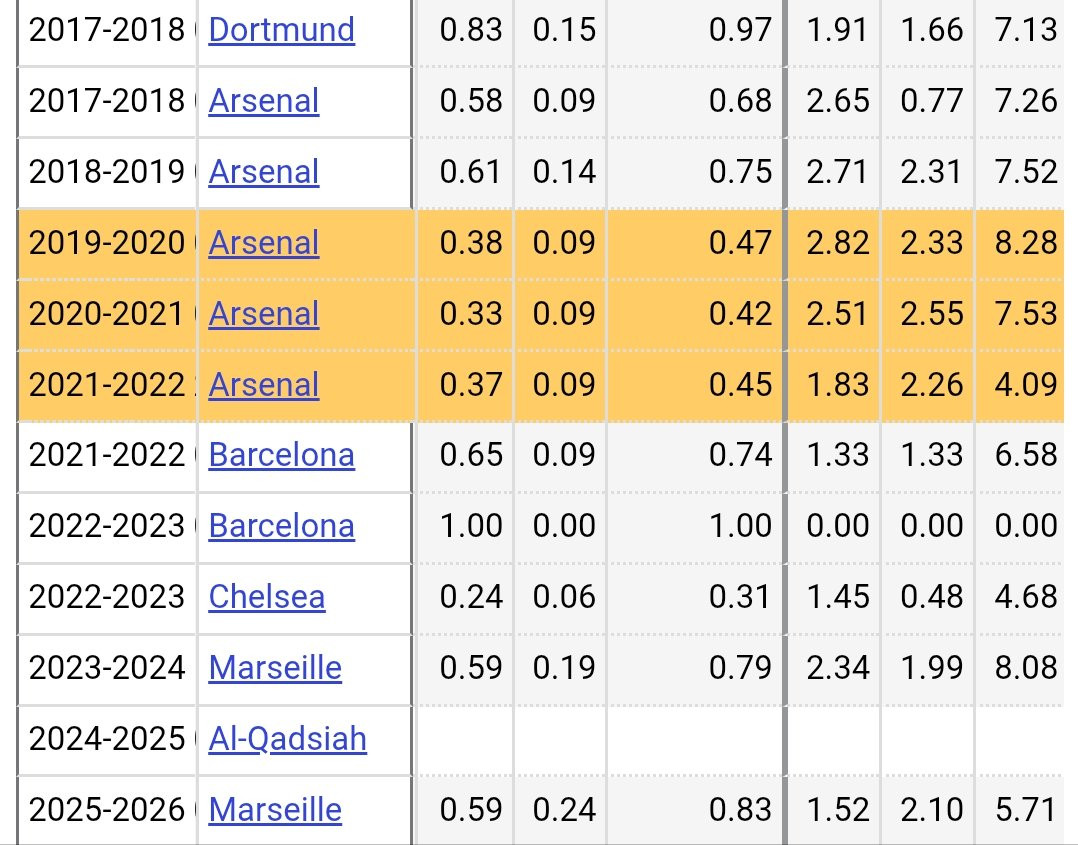1078x845 pixels.
Task: Select the 4.09 value in highlighted row
Action: [x=1026, y=385]
